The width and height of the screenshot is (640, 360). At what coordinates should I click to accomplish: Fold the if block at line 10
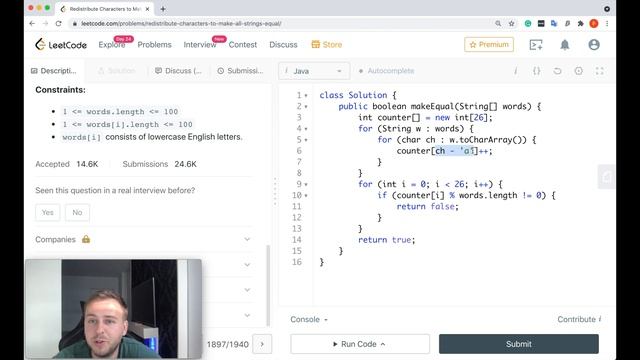point(306,196)
